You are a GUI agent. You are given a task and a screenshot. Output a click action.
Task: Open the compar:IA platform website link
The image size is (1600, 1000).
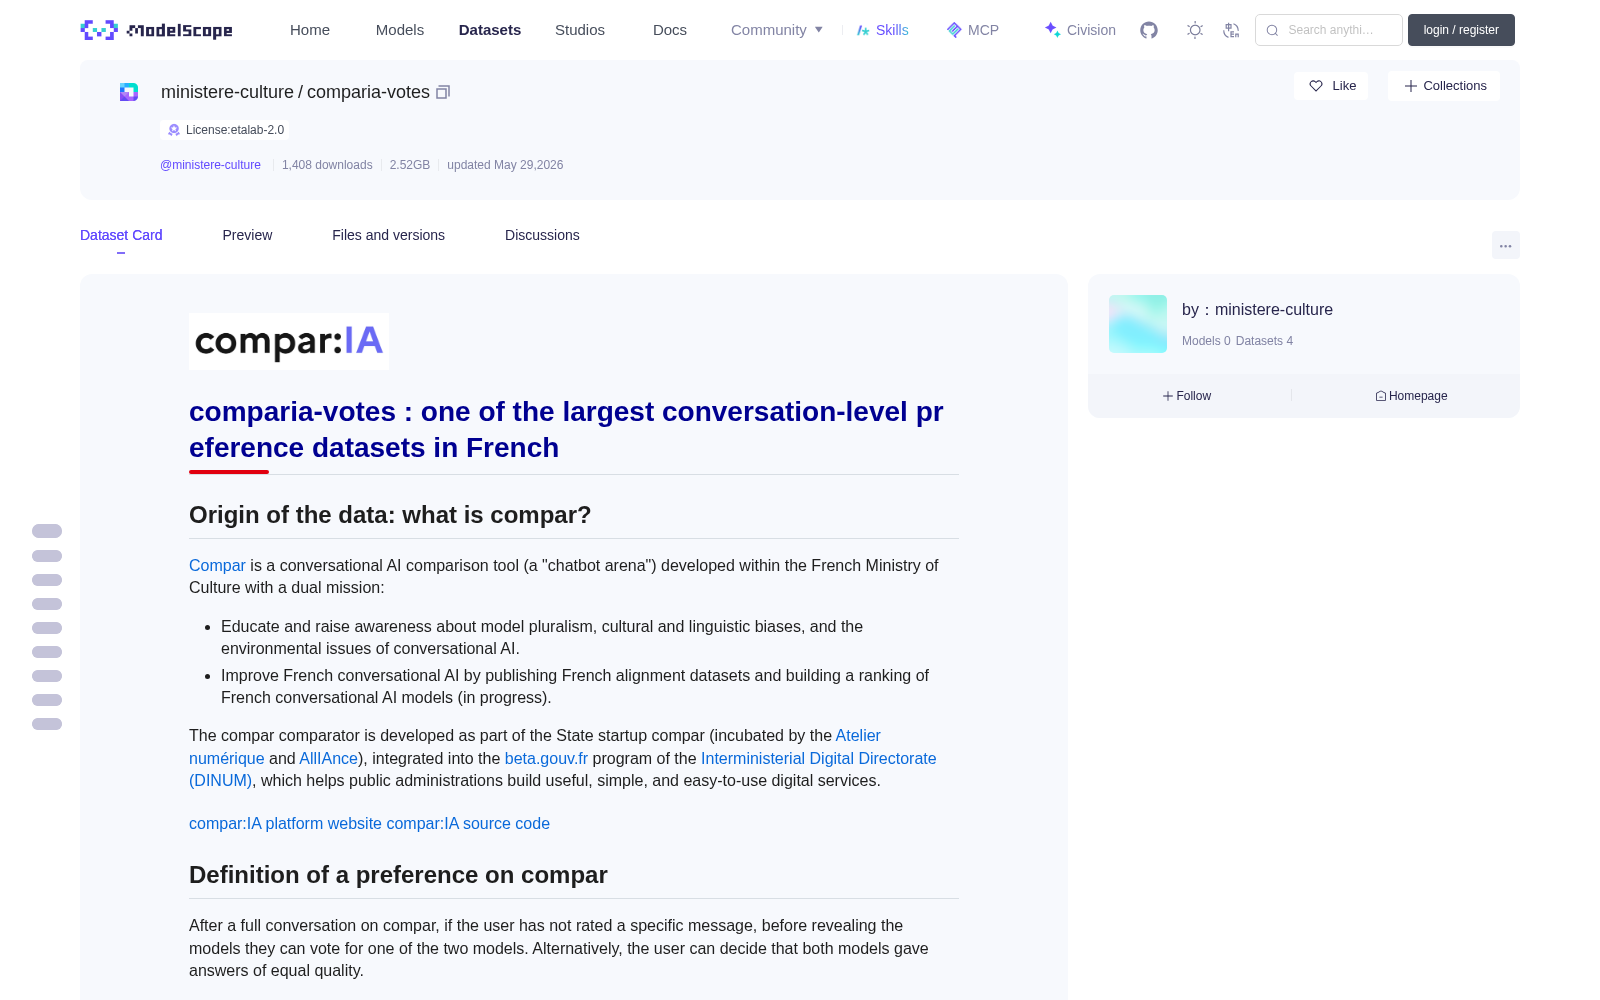tap(285, 824)
